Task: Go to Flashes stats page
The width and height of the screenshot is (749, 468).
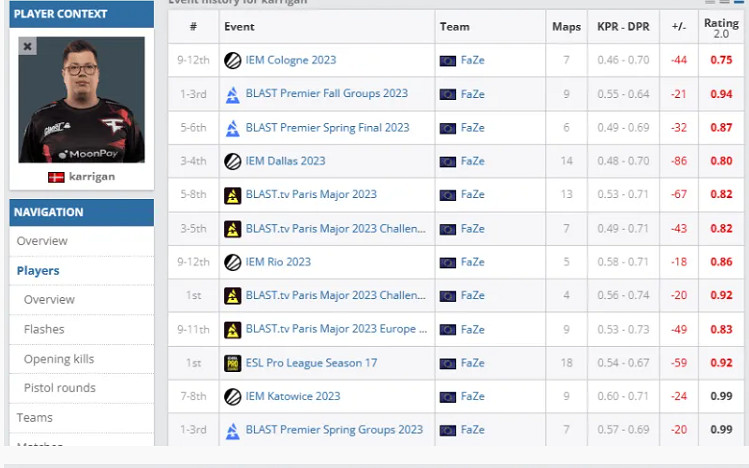Action: (x=44, y=329)
